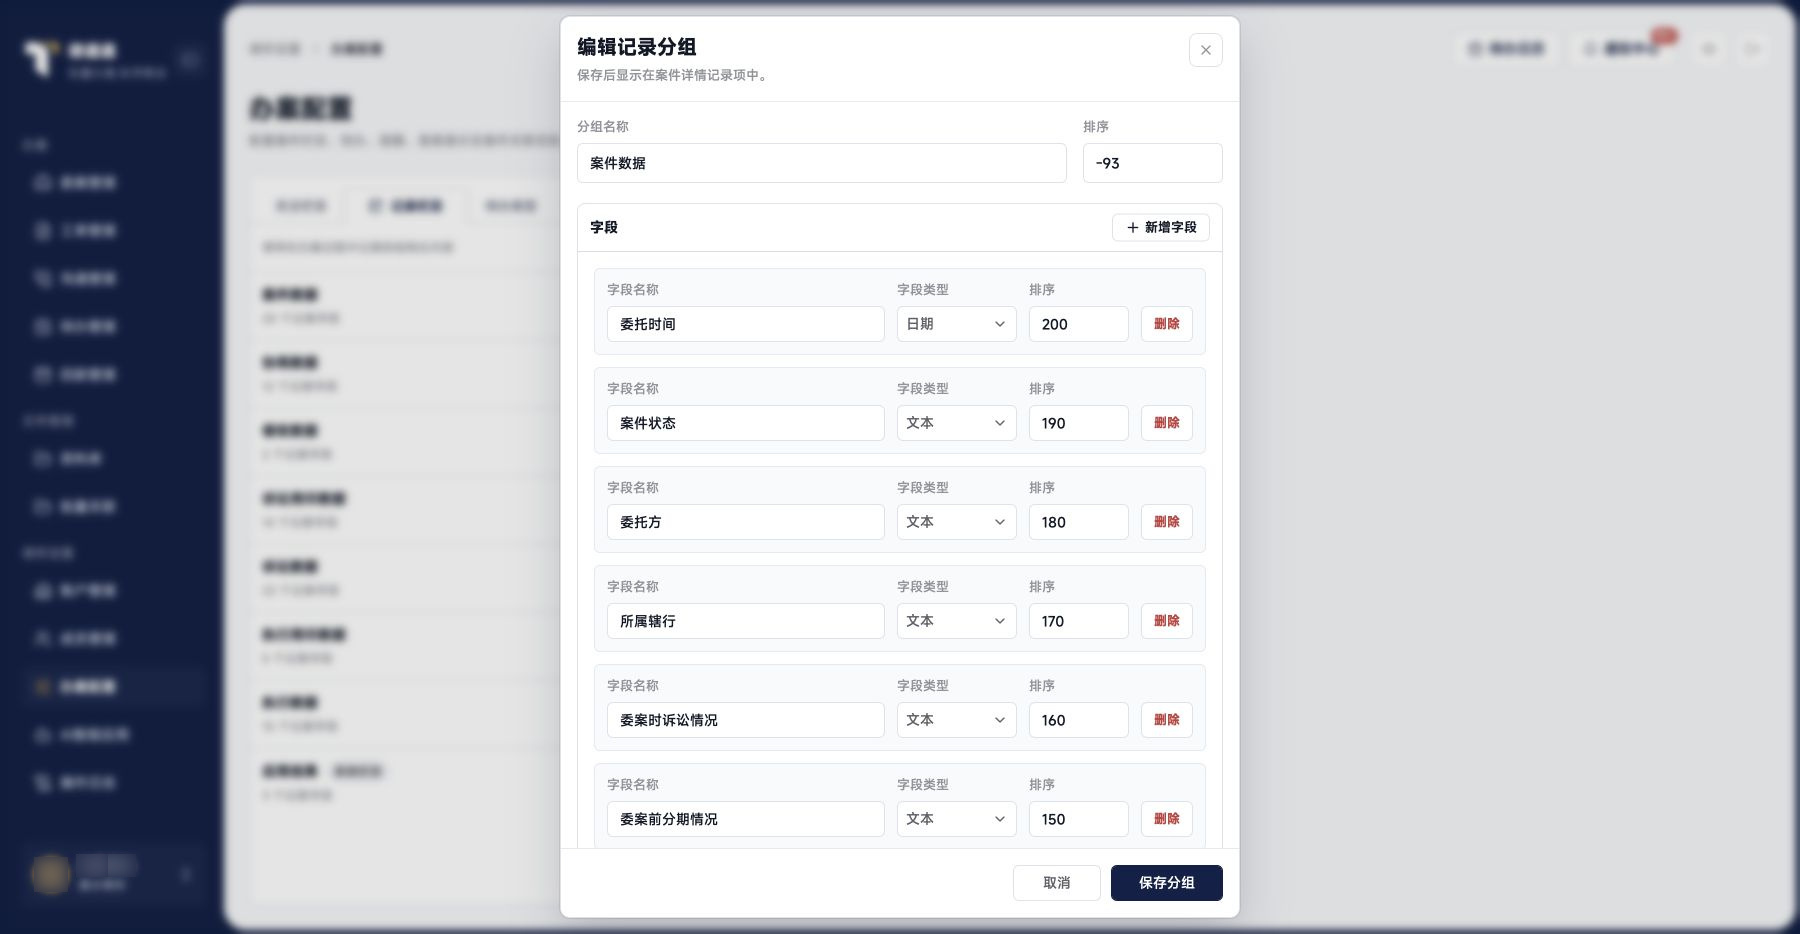Open field type dropdown for 委案时诉讼情况
The height and width of the screenshot is (934, 1800).
coord(956,720)
